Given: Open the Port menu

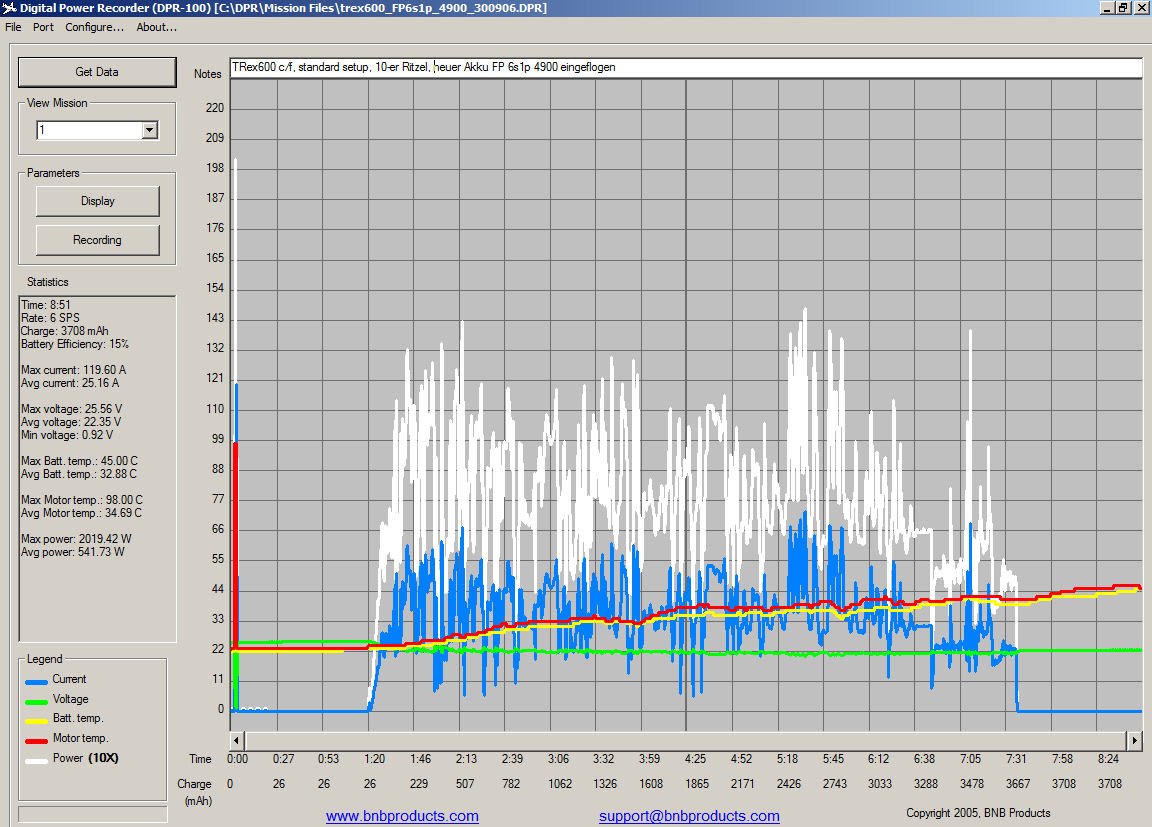Looking at the screenshot, I should (43, 27).
